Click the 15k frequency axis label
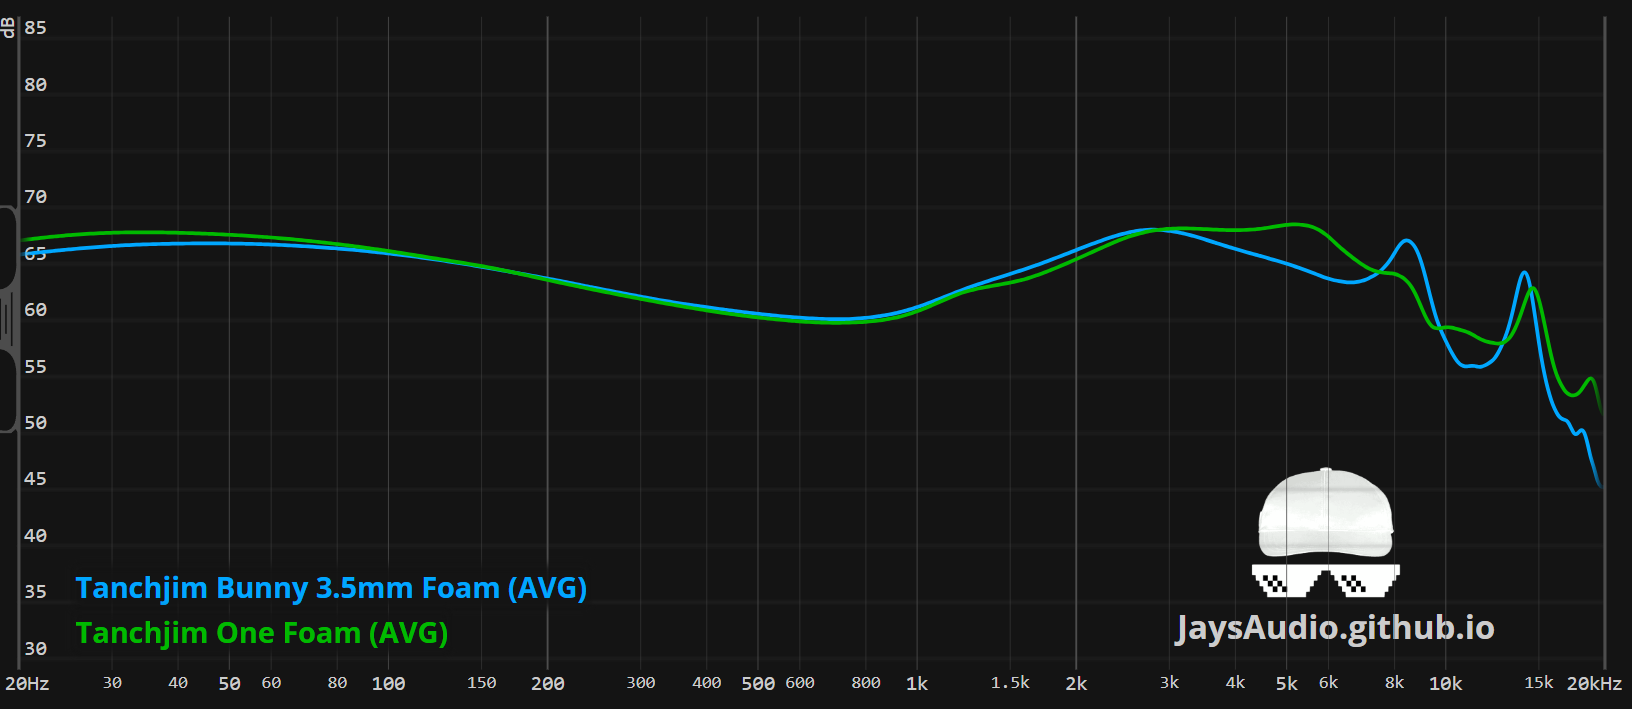Viewport: 1632px width, 709px height. 1538,683
